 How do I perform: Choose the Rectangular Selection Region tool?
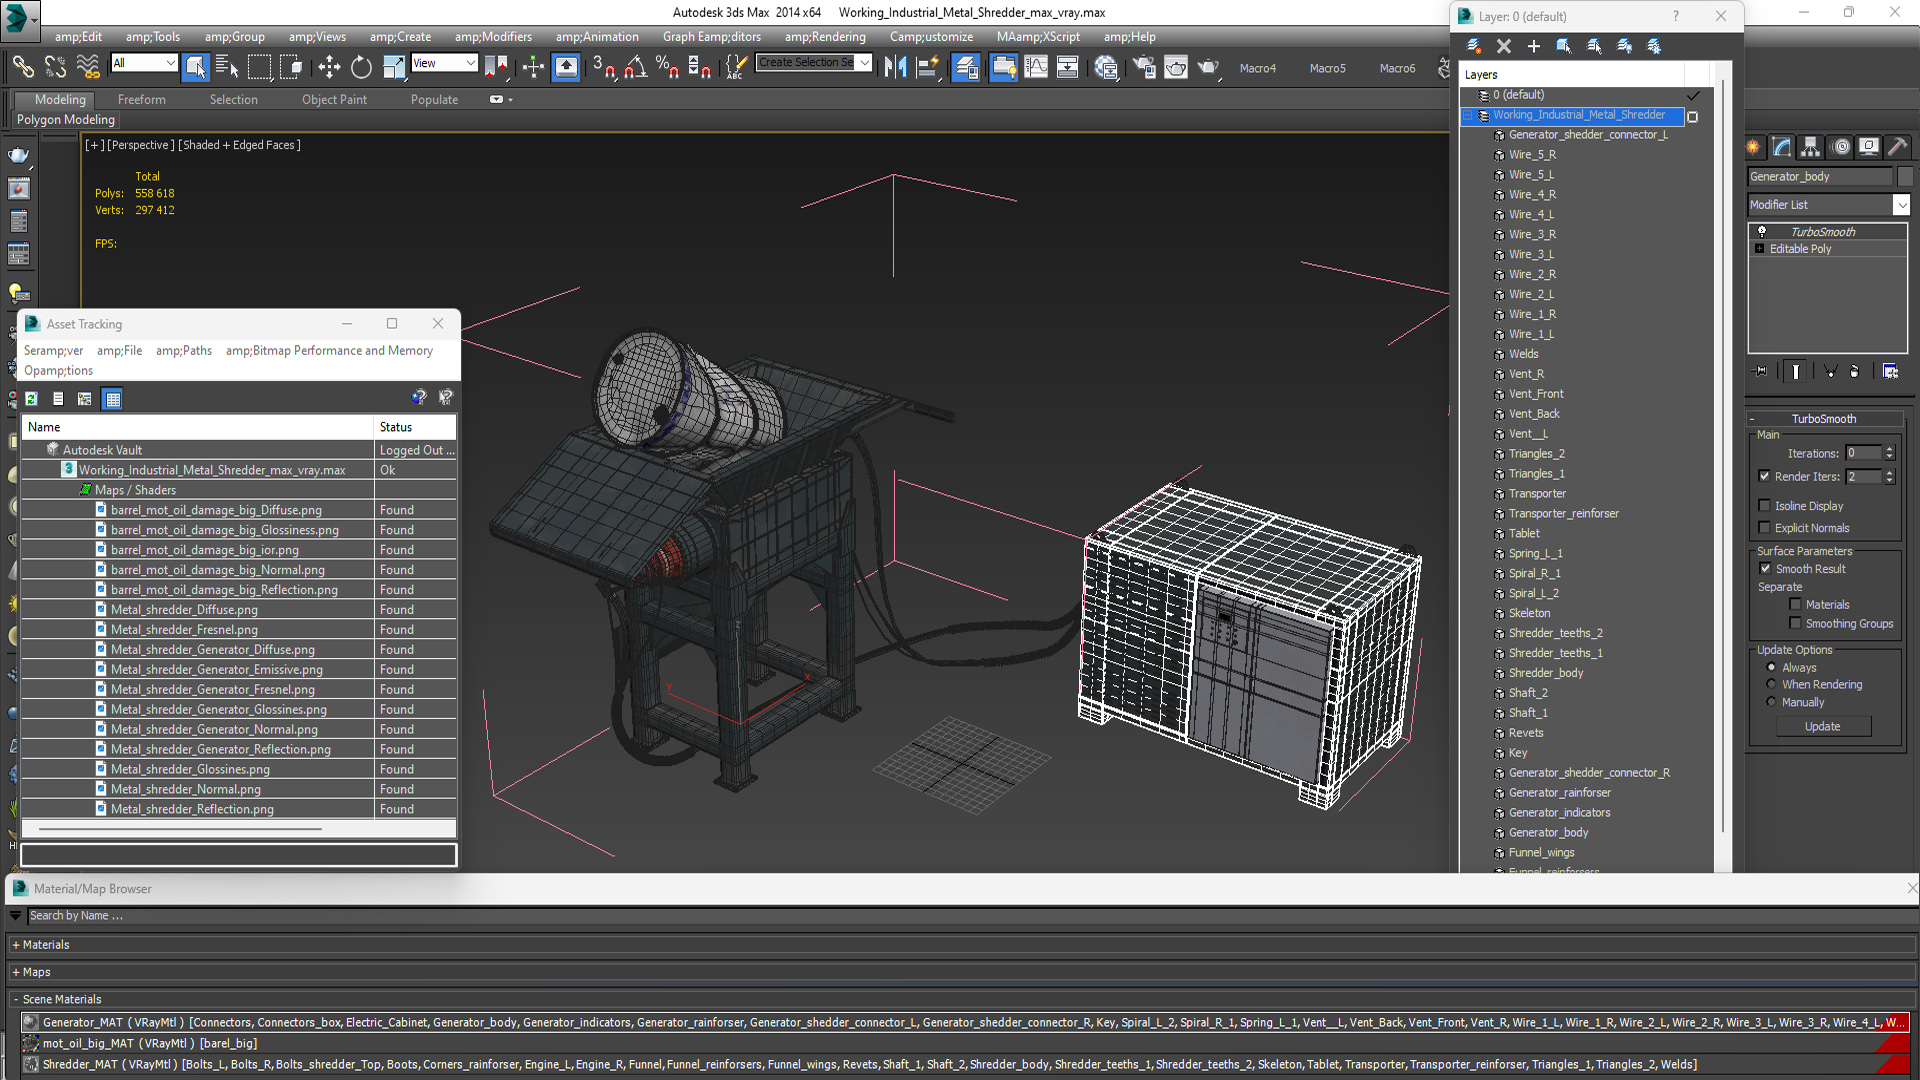pos(259,67)
